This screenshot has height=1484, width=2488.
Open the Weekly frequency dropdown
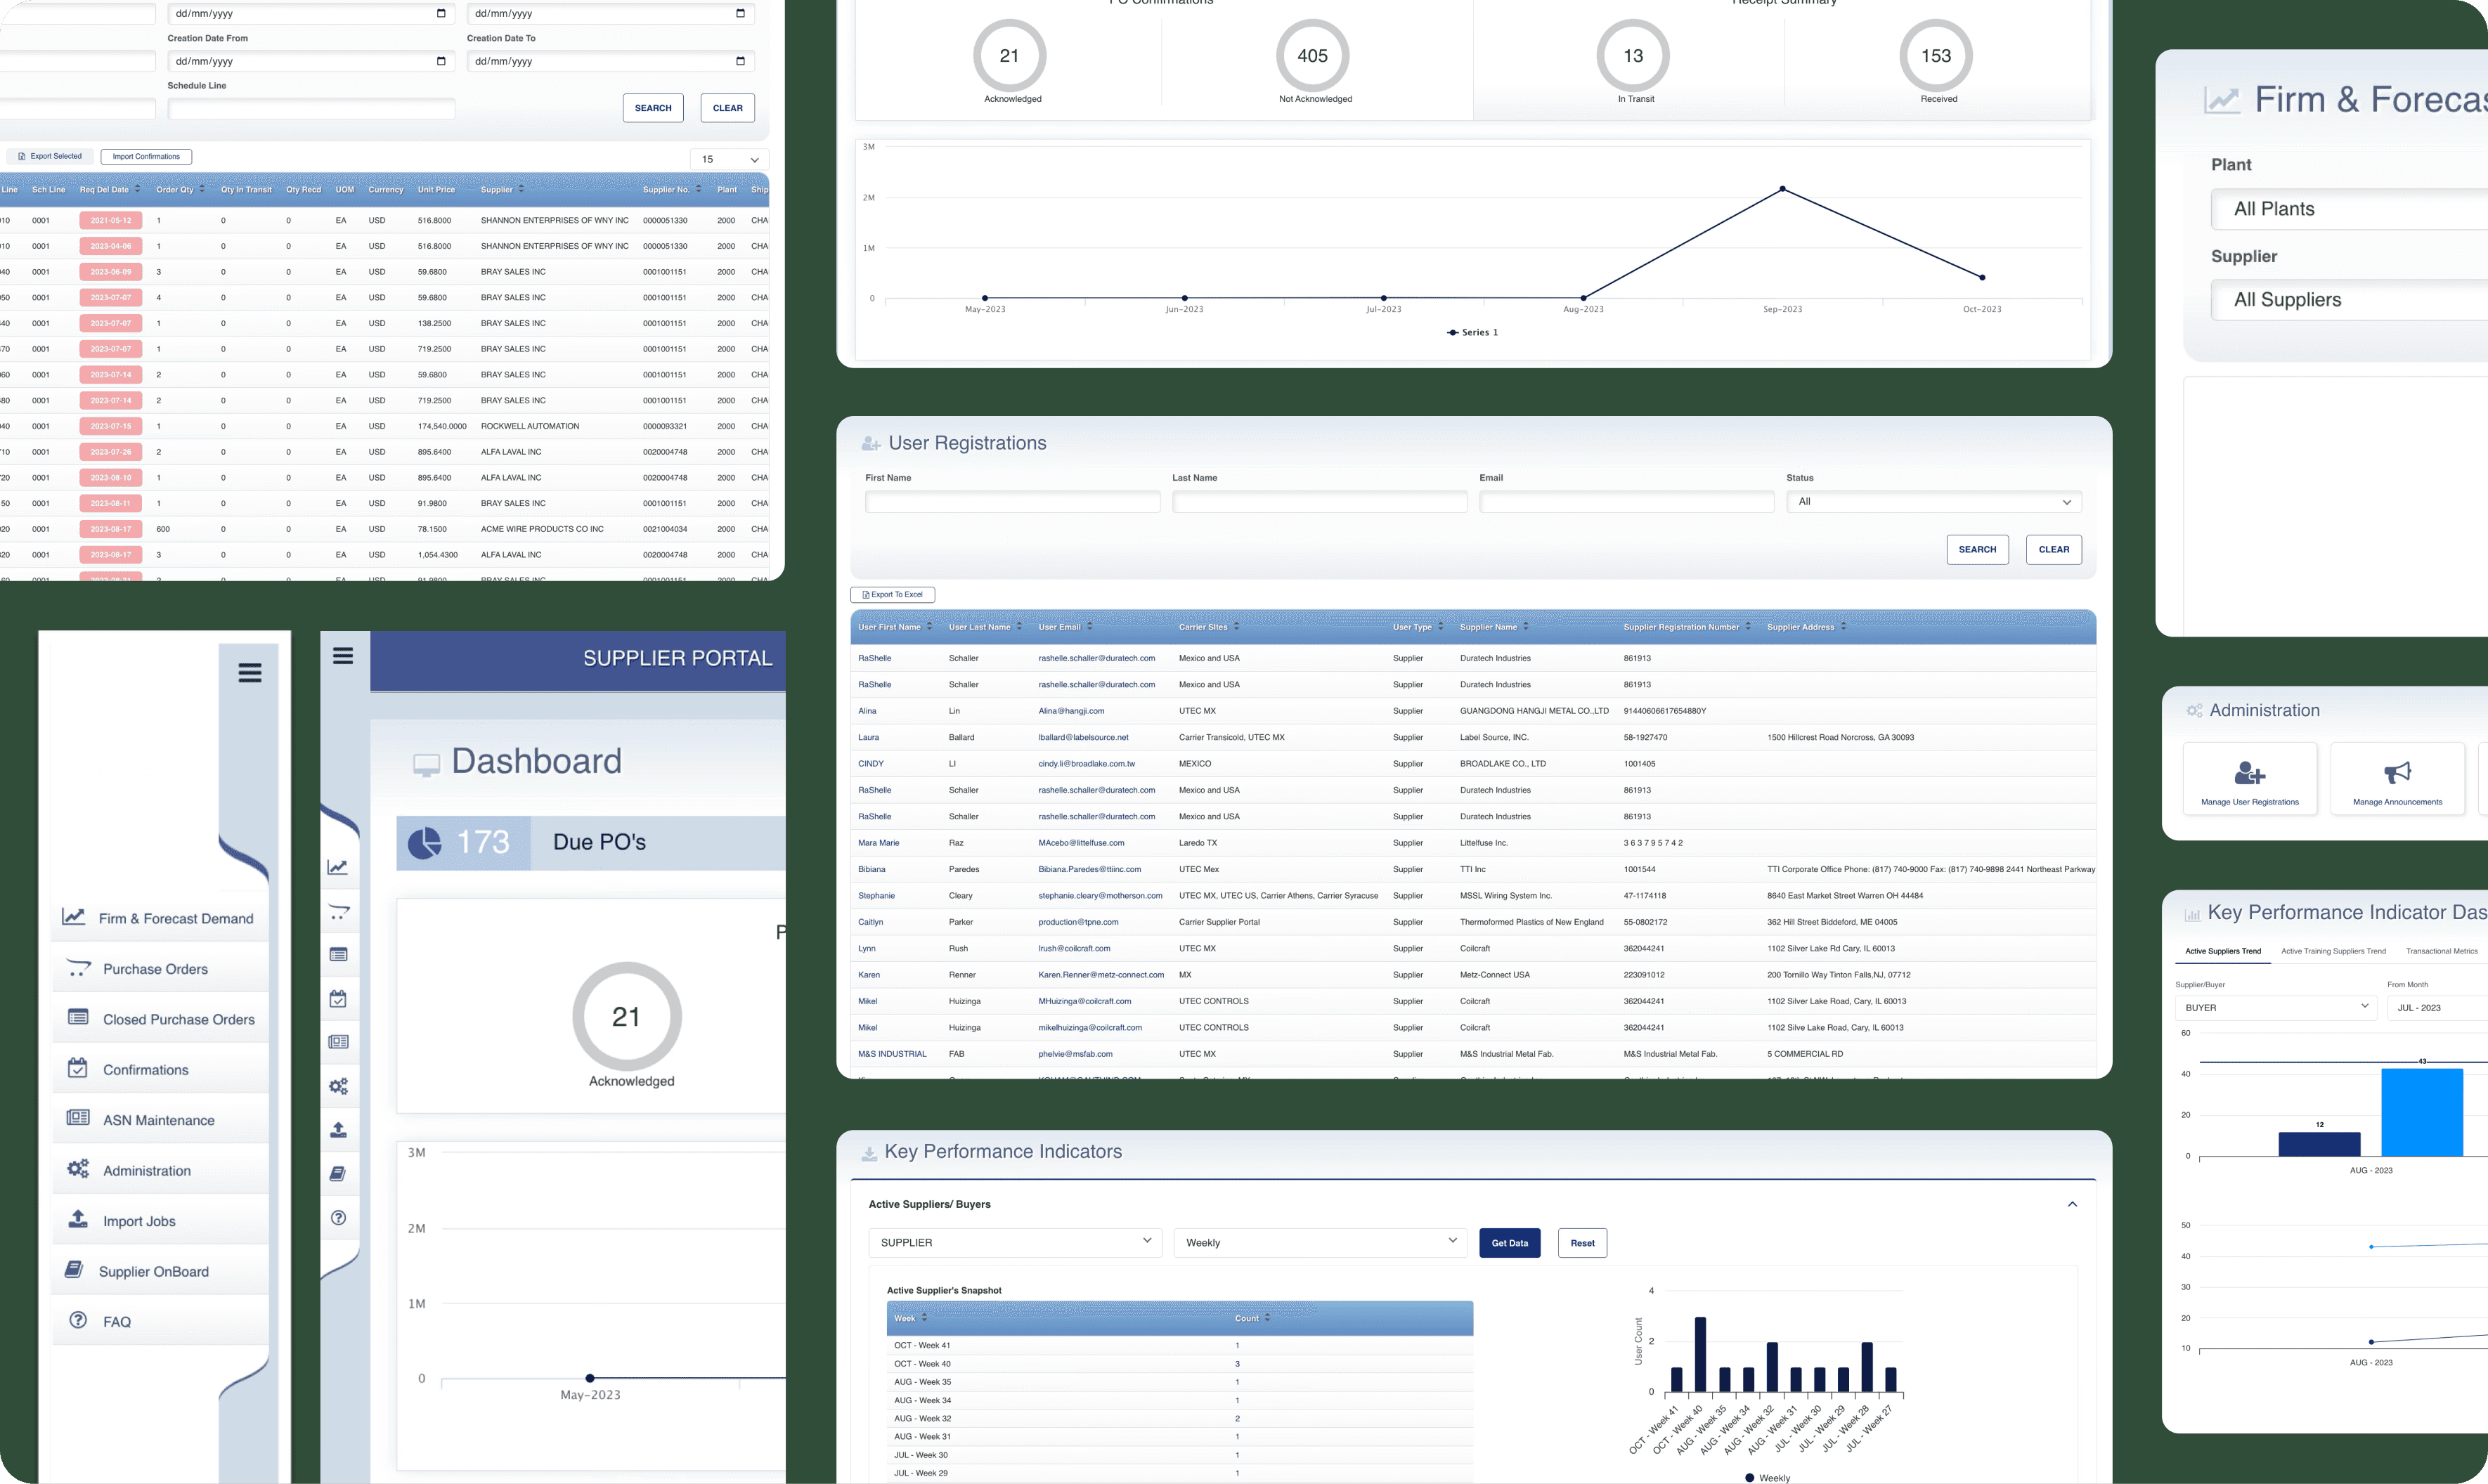pos(1319,1242)
